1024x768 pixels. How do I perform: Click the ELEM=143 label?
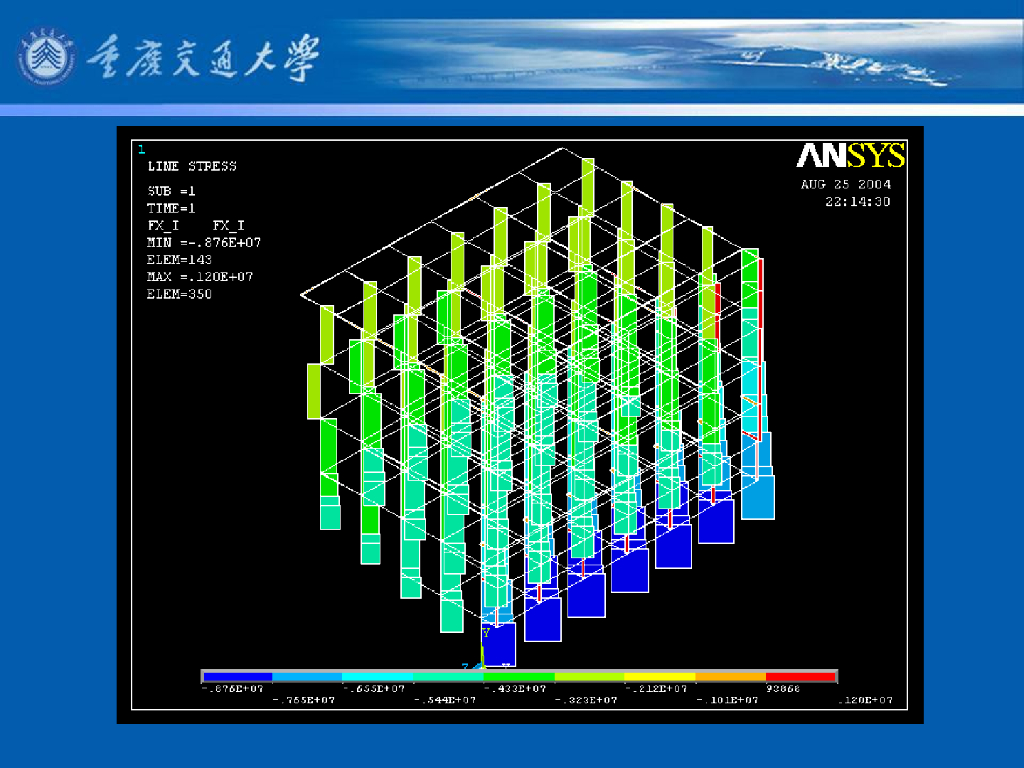[x=180, y=259]
